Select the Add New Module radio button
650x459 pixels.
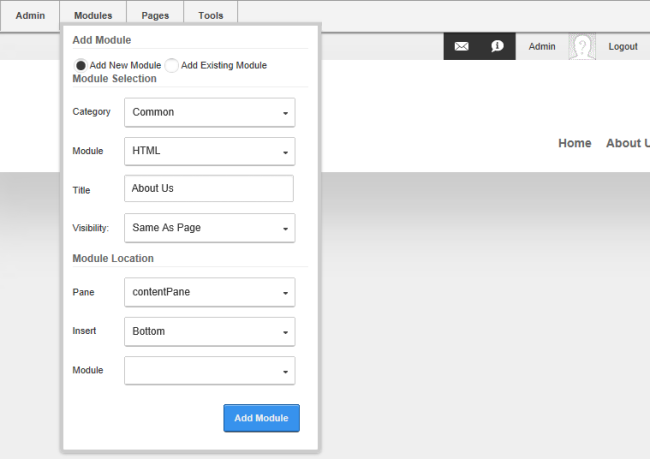click(80, 66)
